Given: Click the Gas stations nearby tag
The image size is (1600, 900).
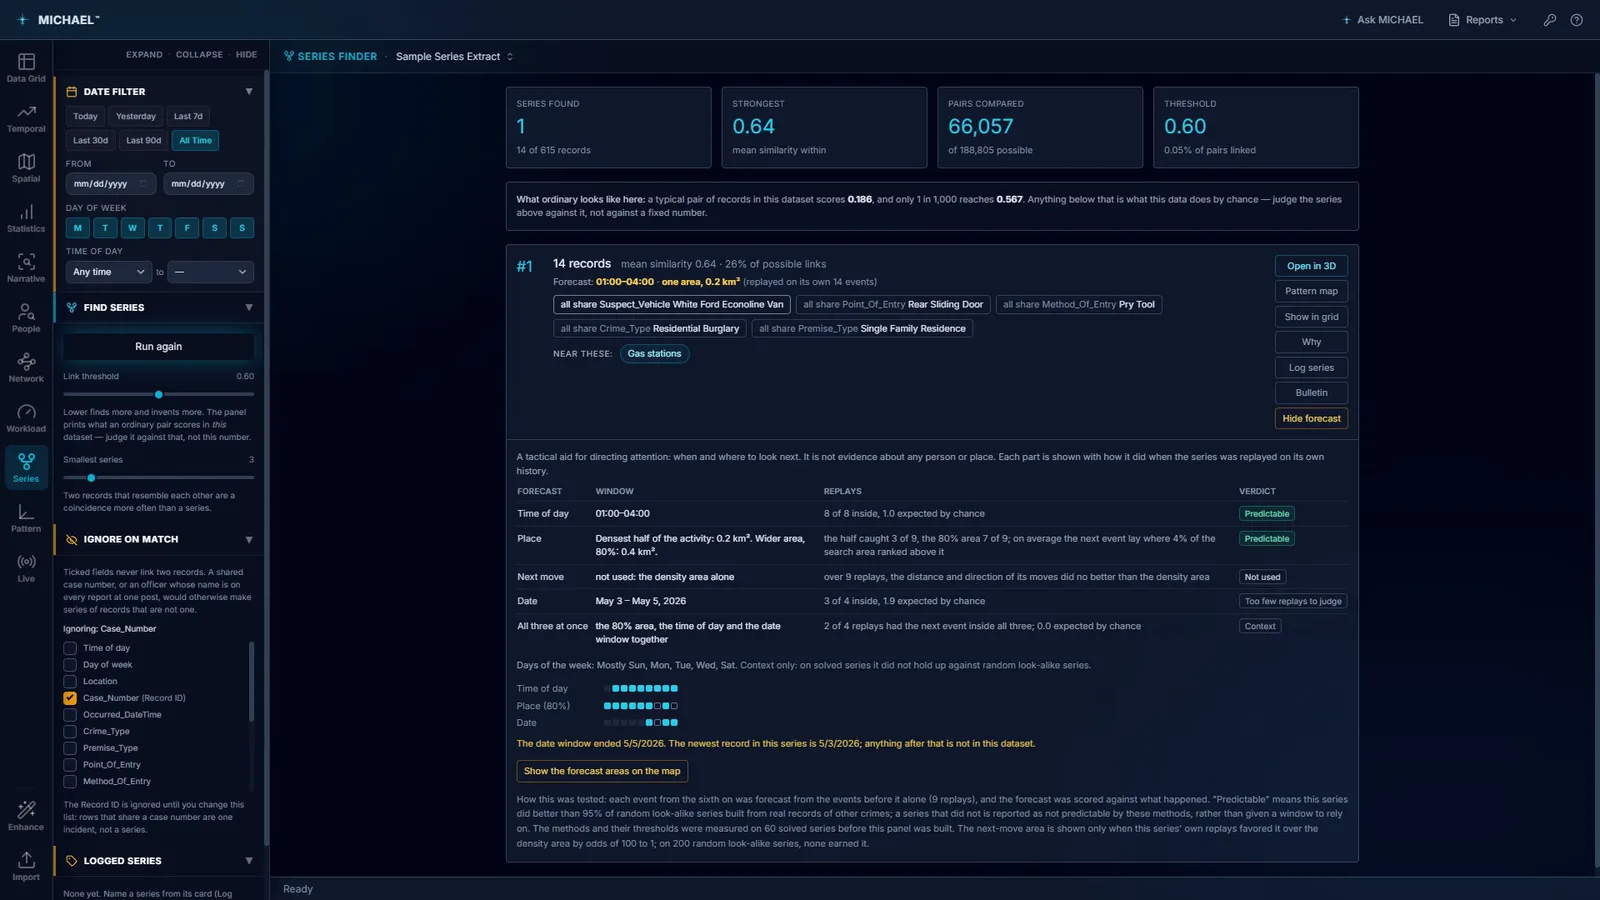Looking at the screenshot, I should point(654,354).
